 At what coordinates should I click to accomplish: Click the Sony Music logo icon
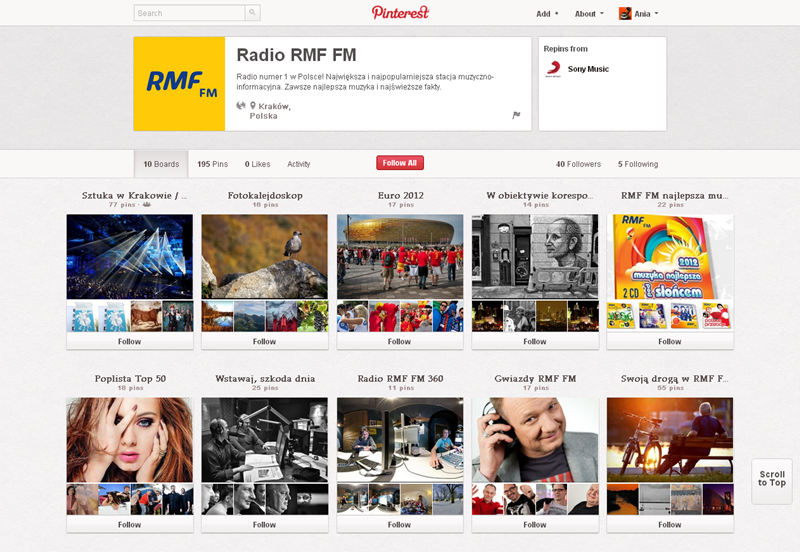coord(552,69)
